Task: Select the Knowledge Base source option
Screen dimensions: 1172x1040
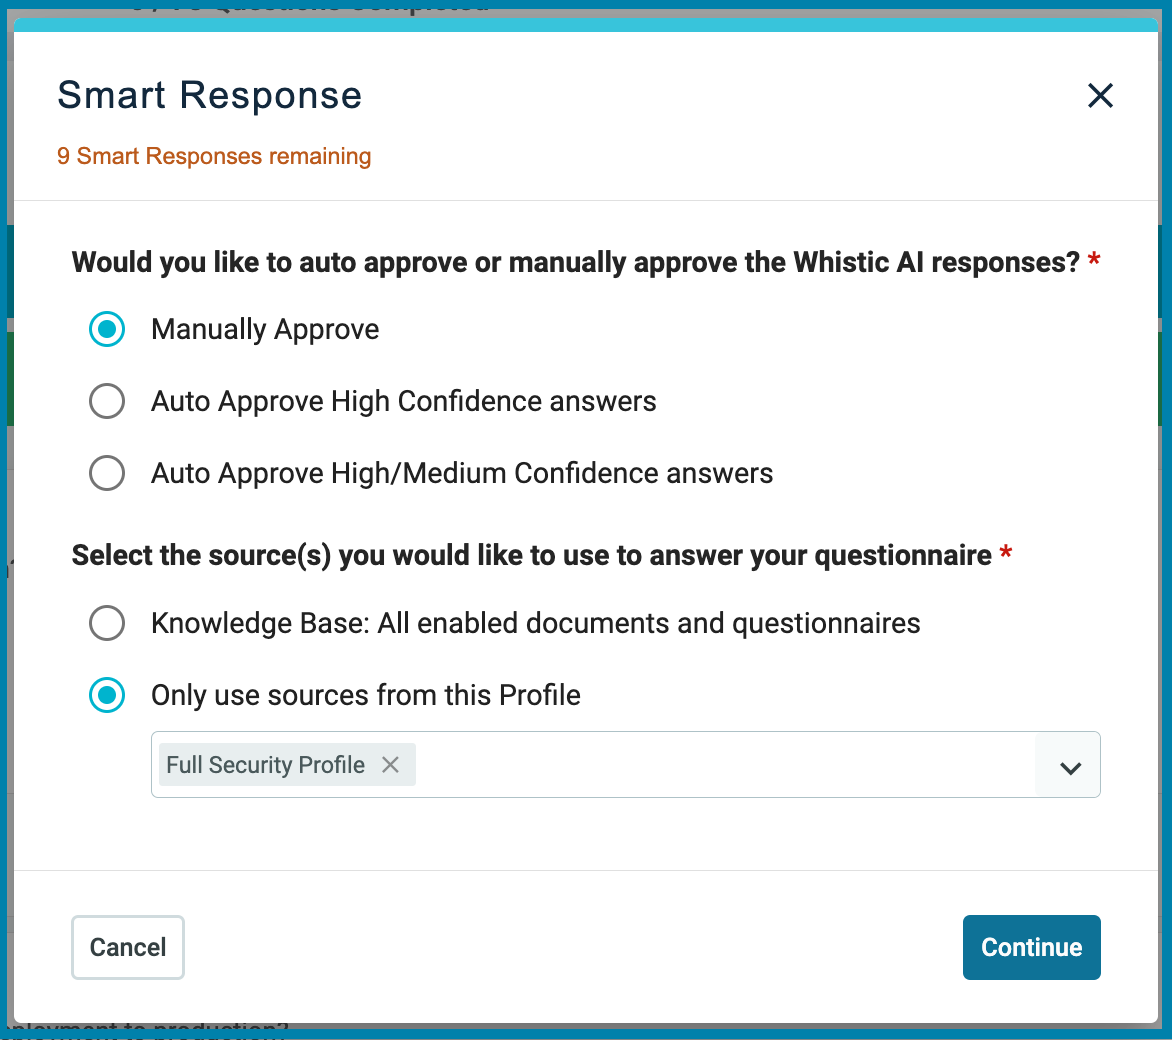Action: (x=107, y=623)
